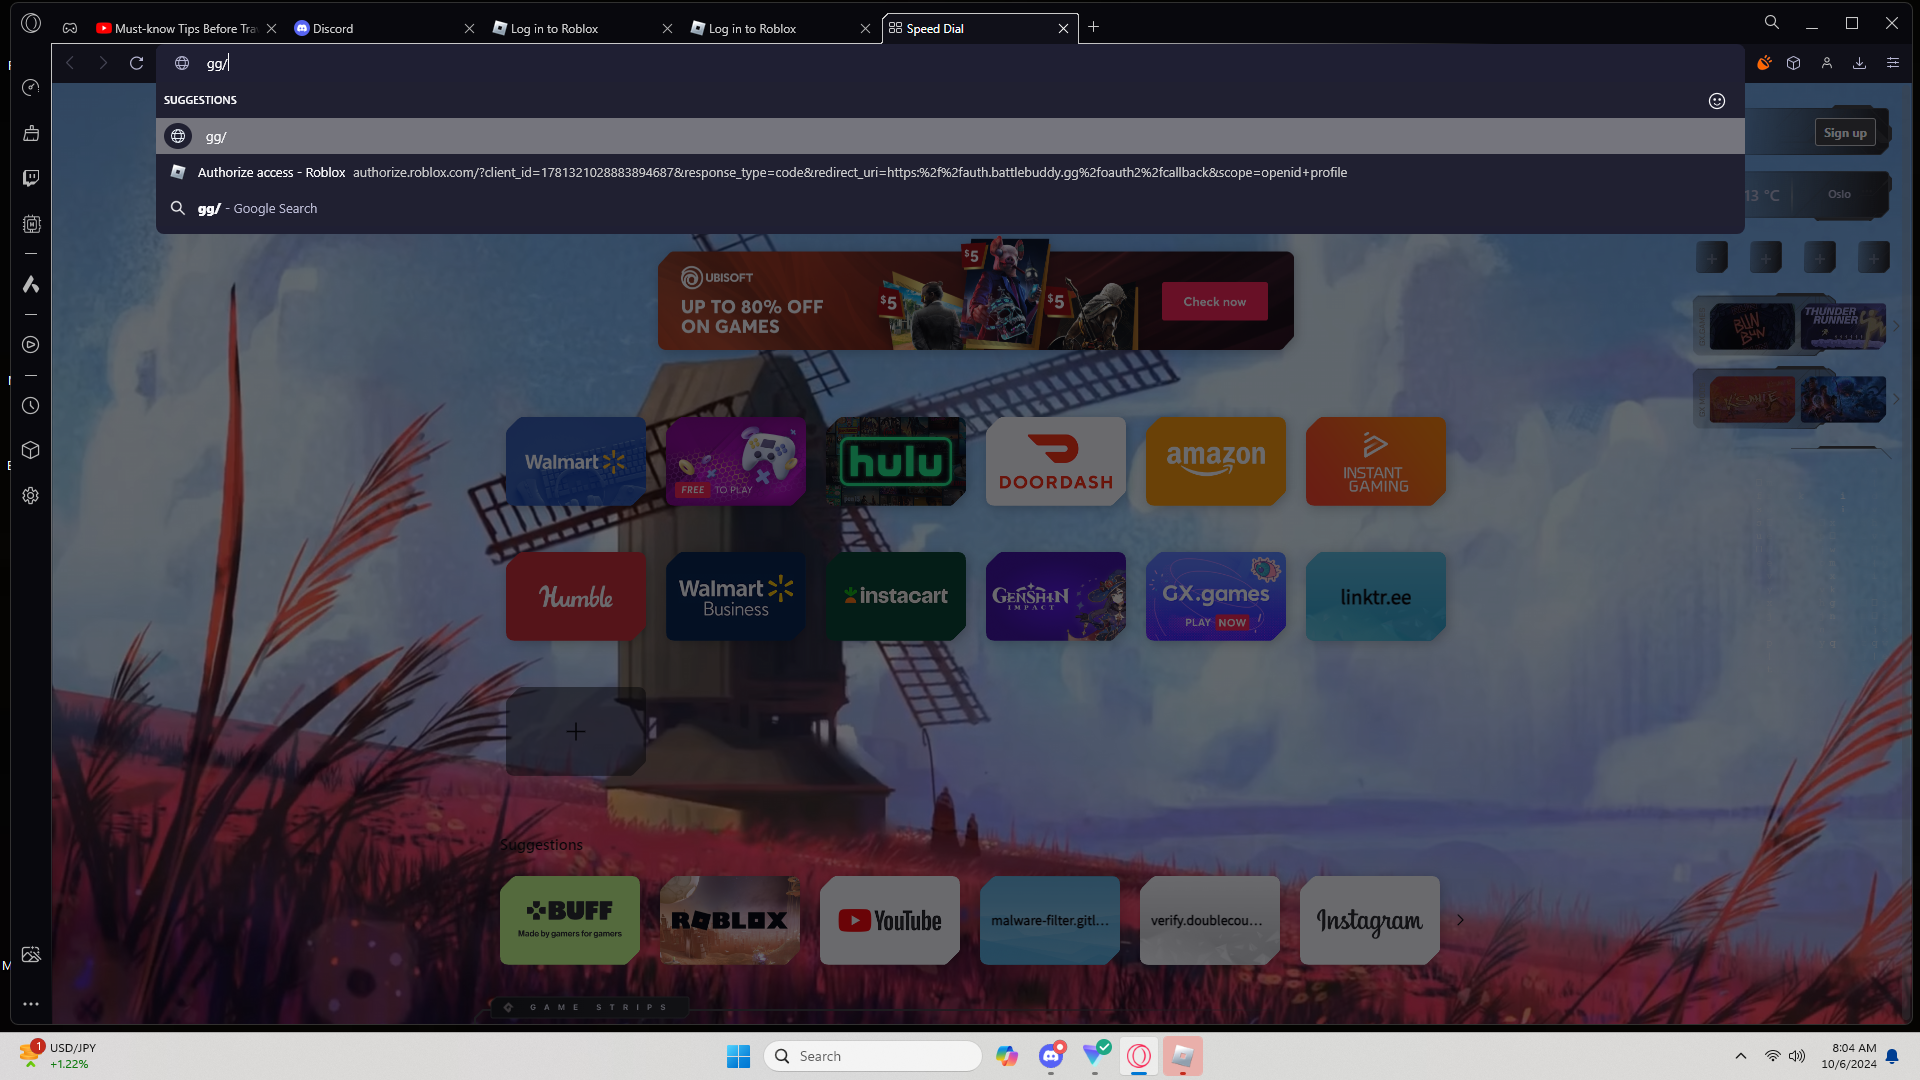Open GX Control speedometer panel in sidebar

tap(31, 88)
